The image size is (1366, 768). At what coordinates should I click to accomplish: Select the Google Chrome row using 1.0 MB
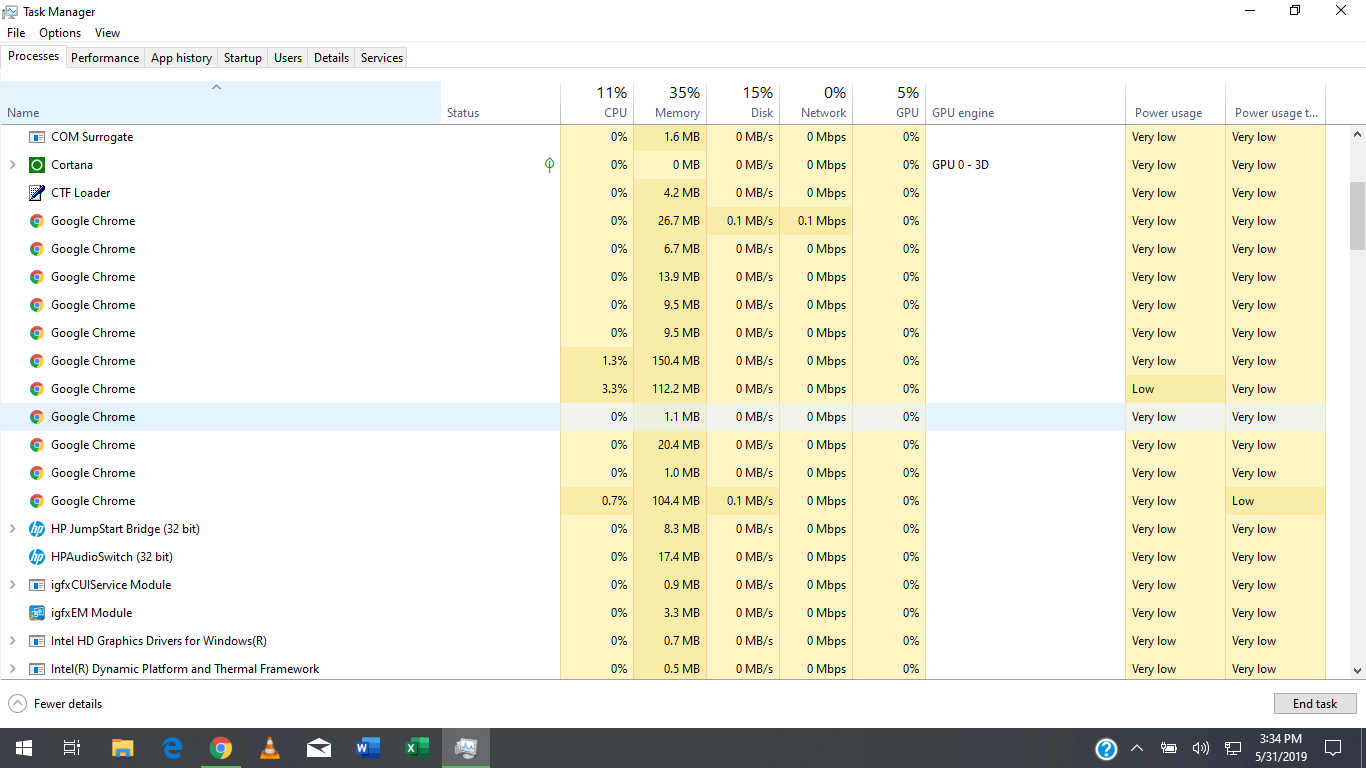pos(663,473)
